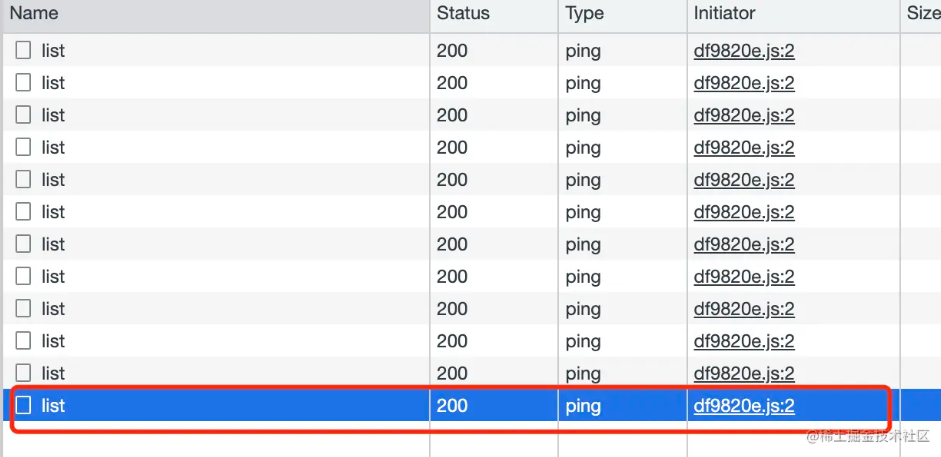Tick the checkbox in the first list row
Screen dimensions: 941x457
tap(24, 51)
